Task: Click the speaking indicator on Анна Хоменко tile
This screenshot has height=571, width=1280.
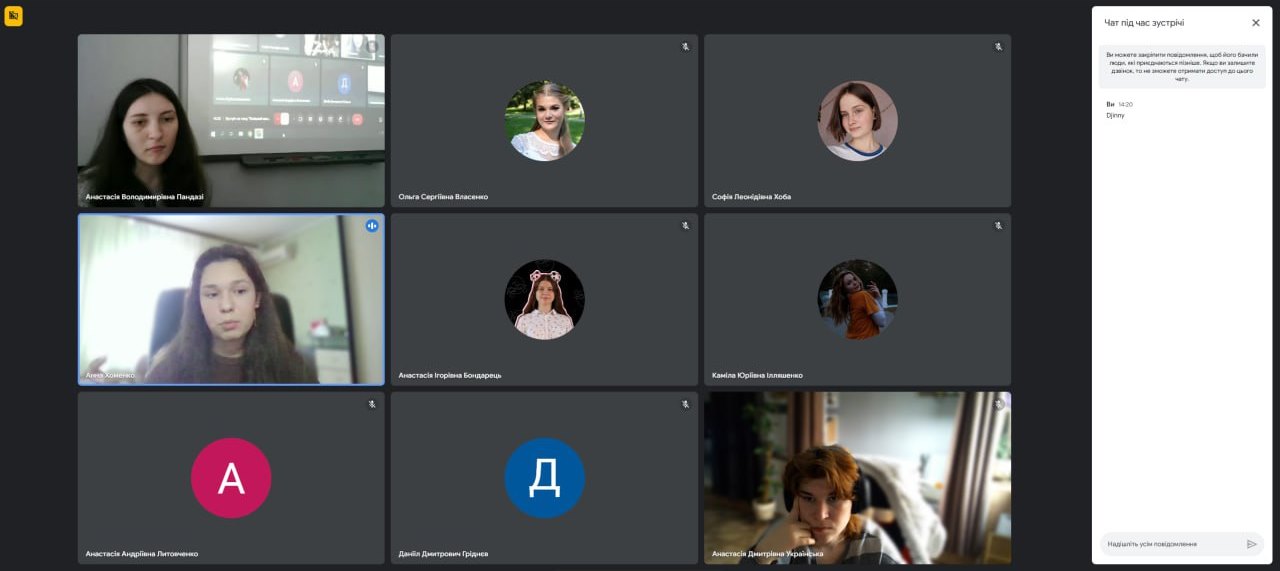Action: click(x=372, y=226)
